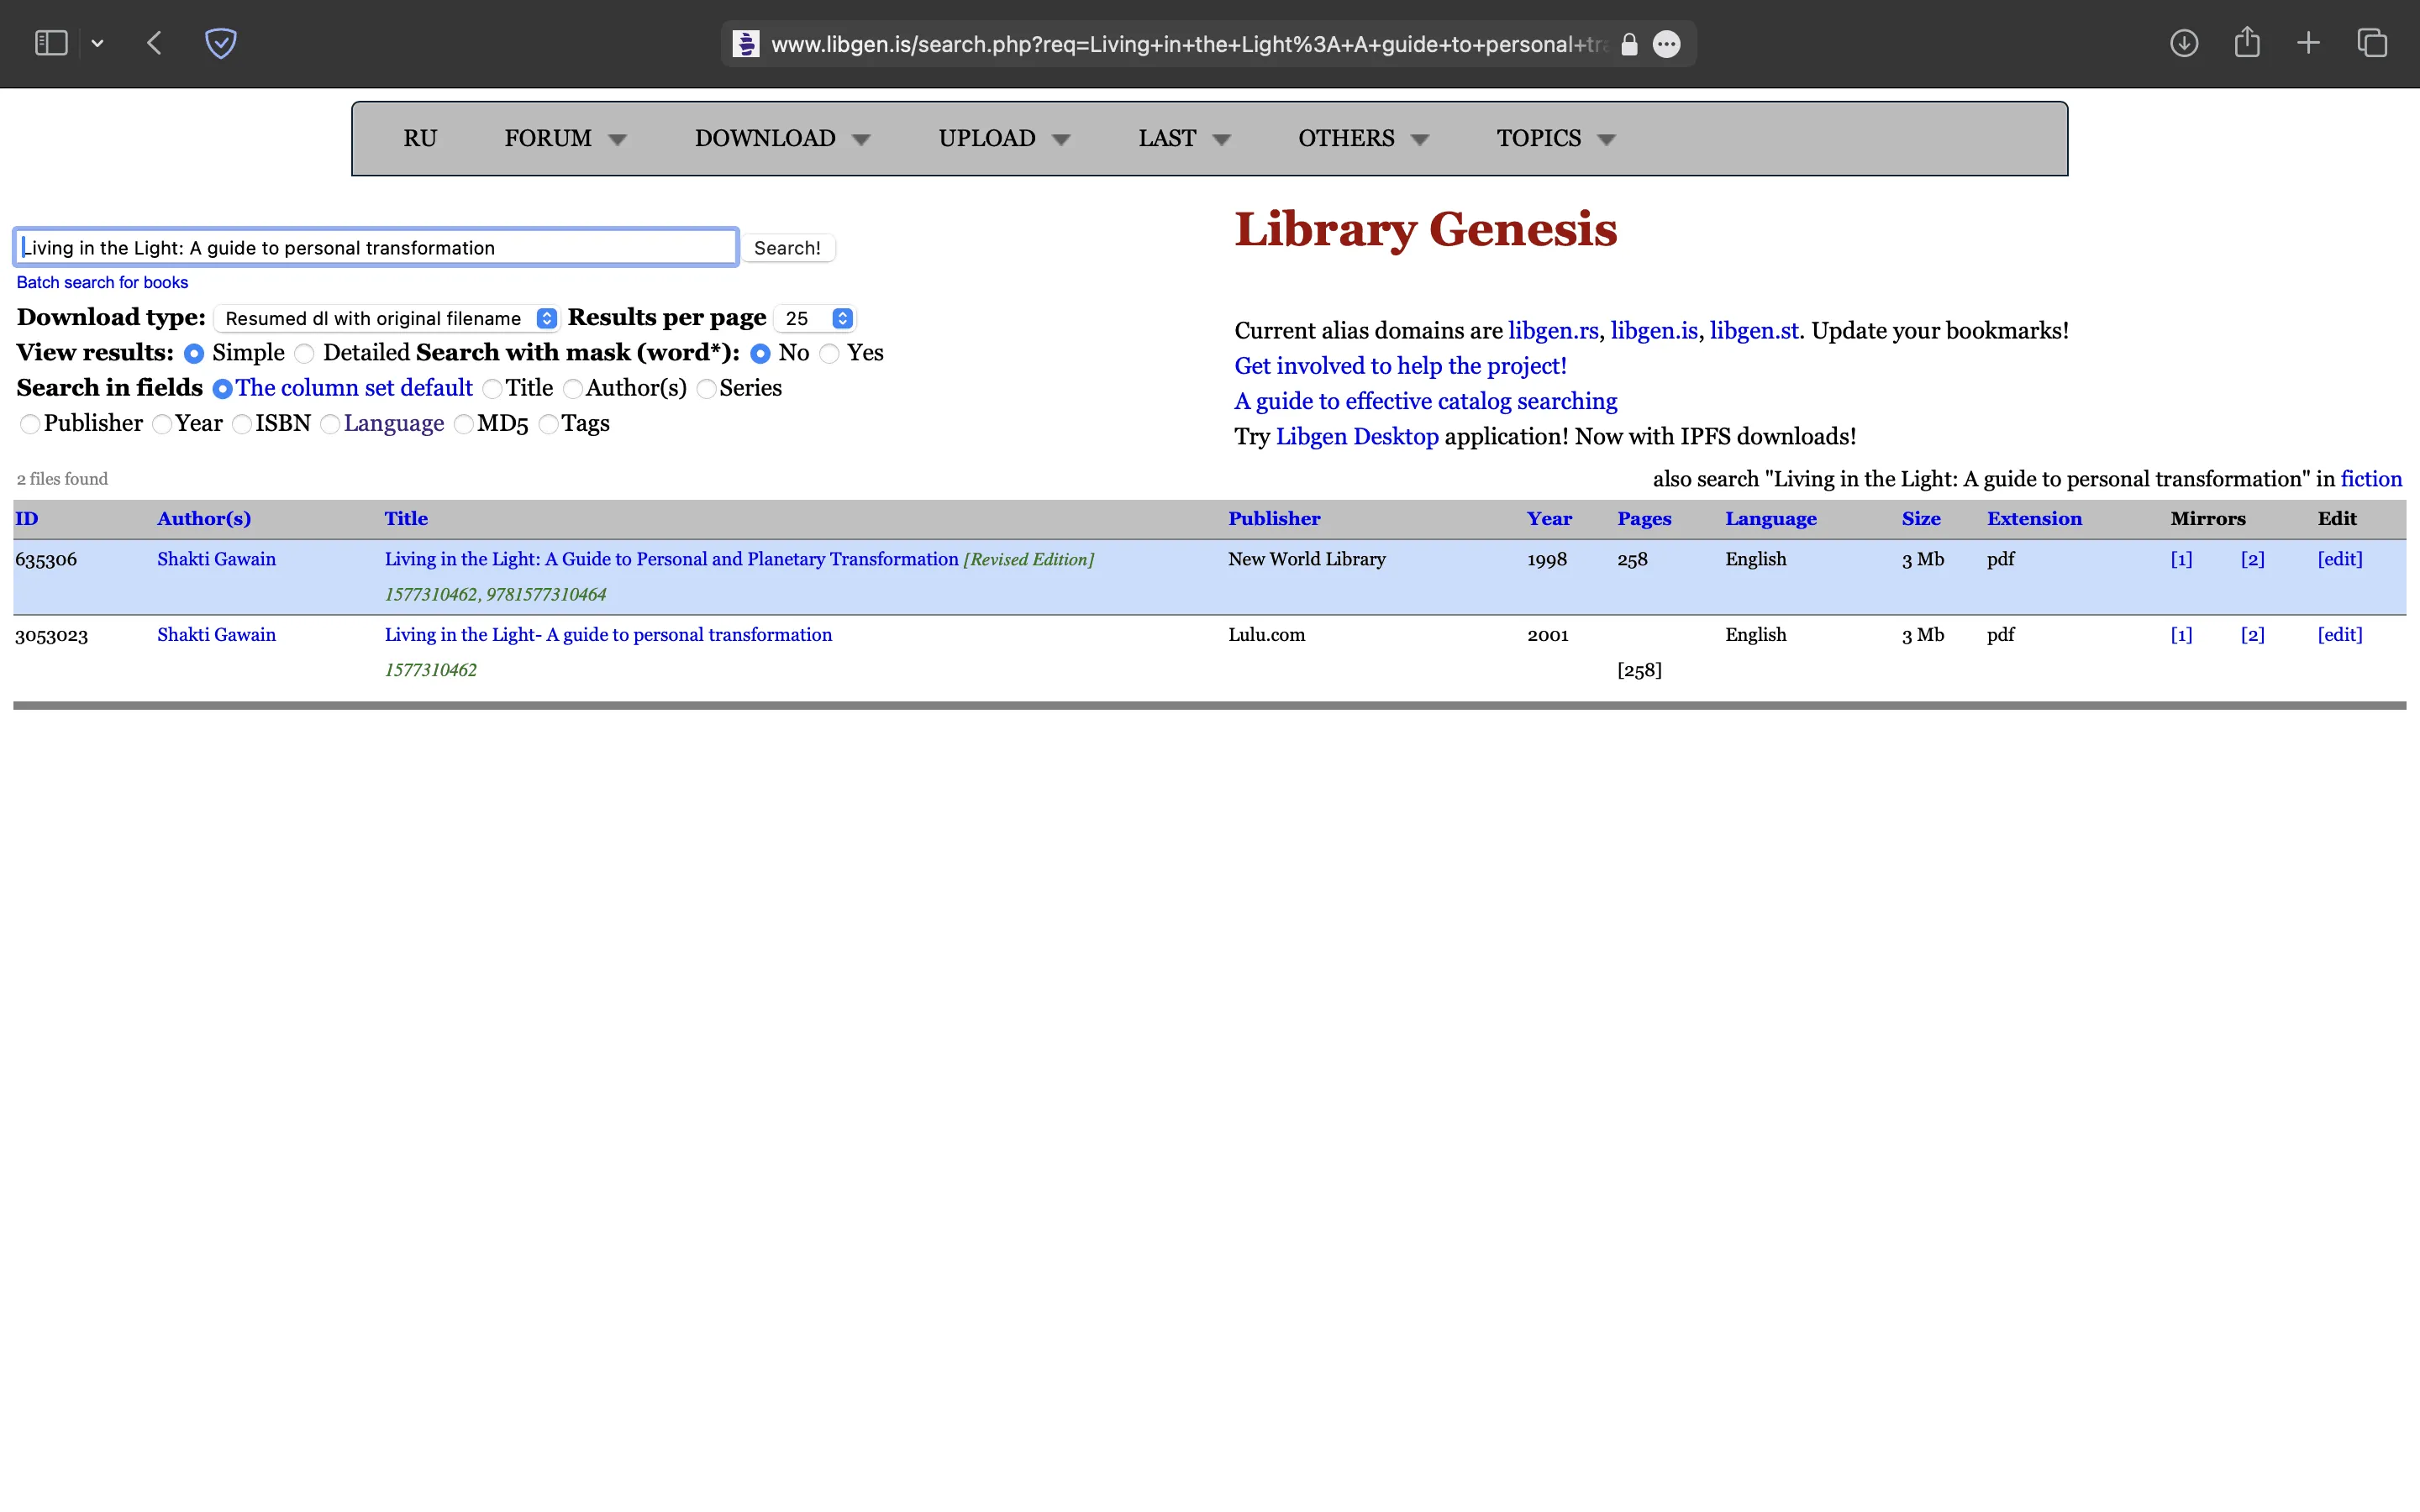This screenshot has height=1512, width=2420.
Task: Open the OTHERS menu
Action: point(1362,138)
